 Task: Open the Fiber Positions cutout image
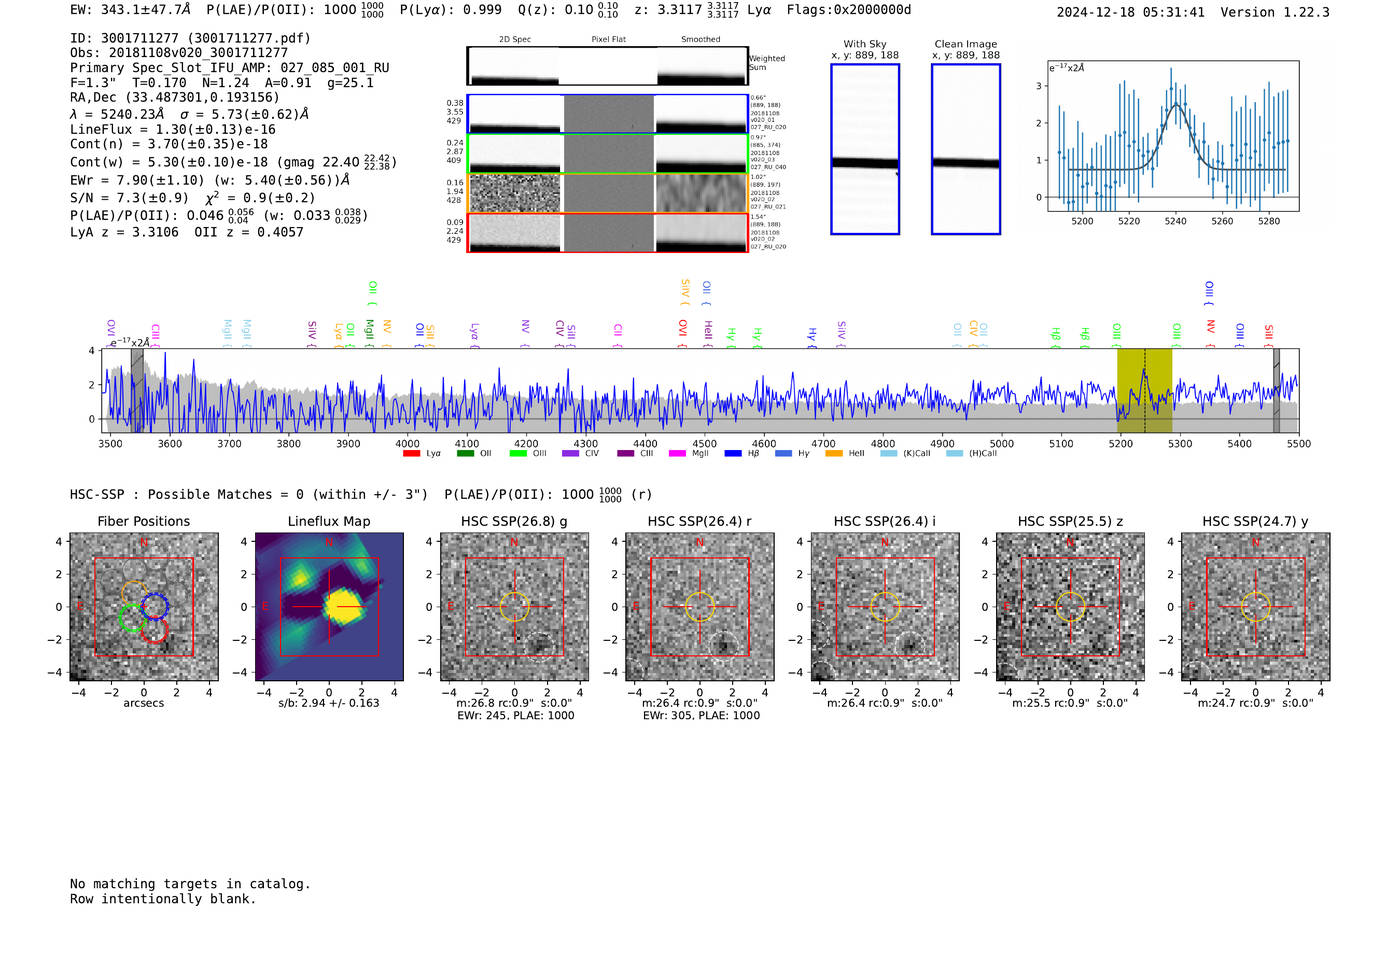pos(144,607)
